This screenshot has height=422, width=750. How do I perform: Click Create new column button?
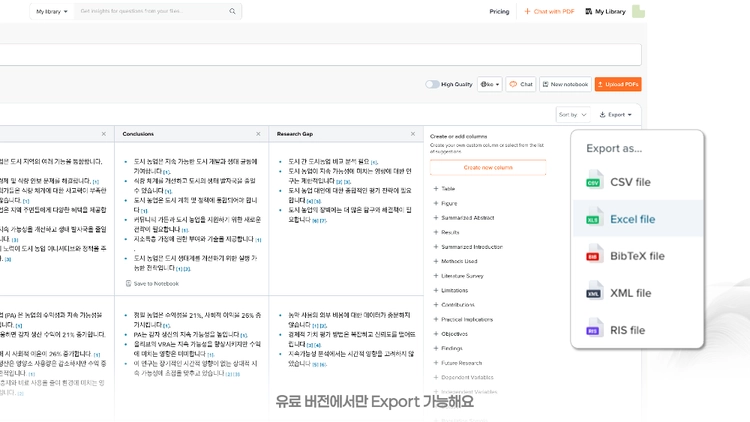[488, 167]
